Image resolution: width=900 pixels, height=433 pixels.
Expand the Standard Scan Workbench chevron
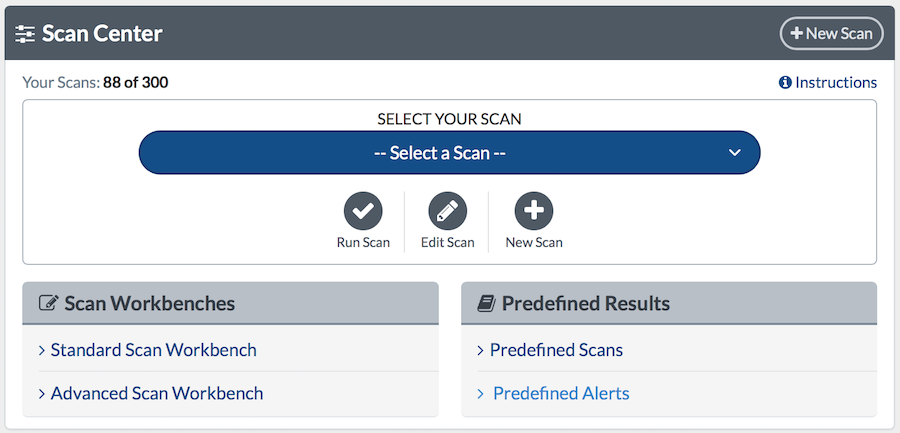pyautogui.click(x=42, y=350)
